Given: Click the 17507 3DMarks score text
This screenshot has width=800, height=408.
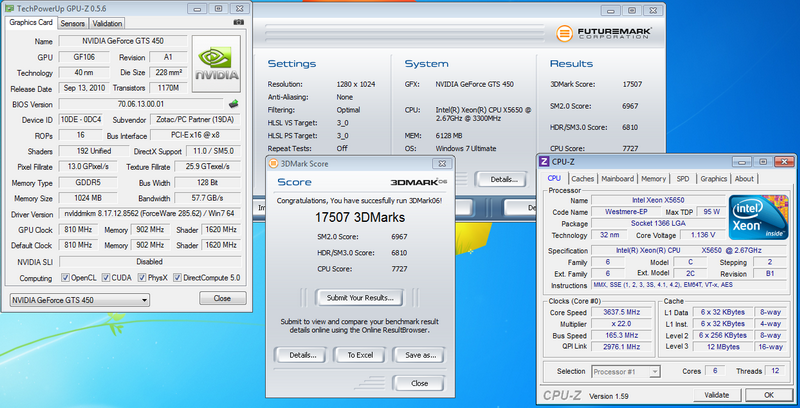Looking at the screenshot, I should 360,217.
